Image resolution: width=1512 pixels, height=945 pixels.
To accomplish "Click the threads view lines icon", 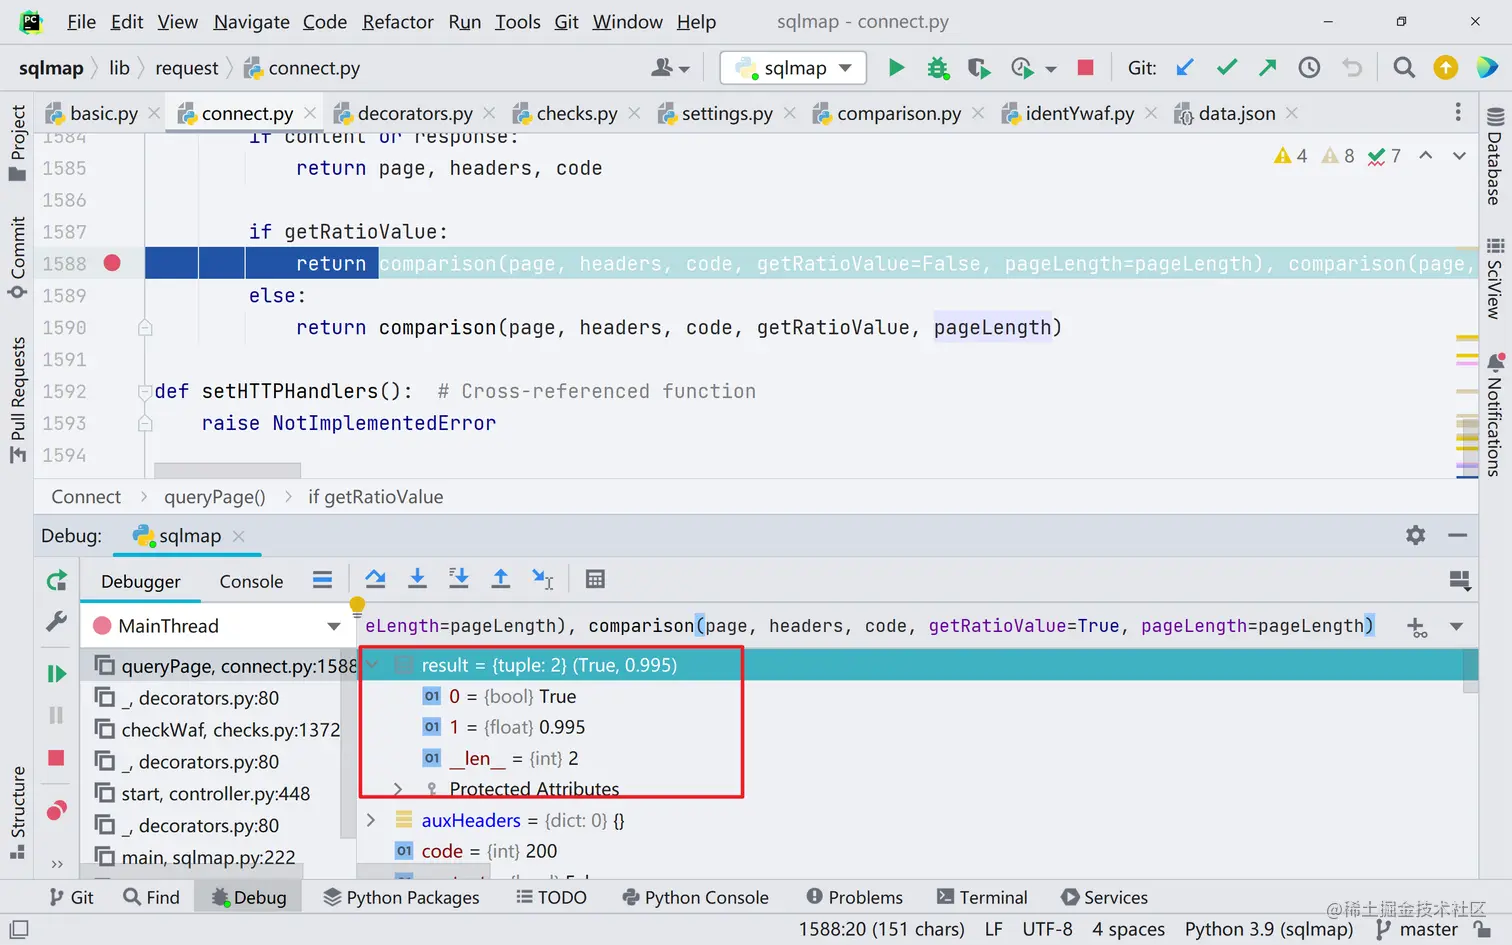I will click(322, 579).
